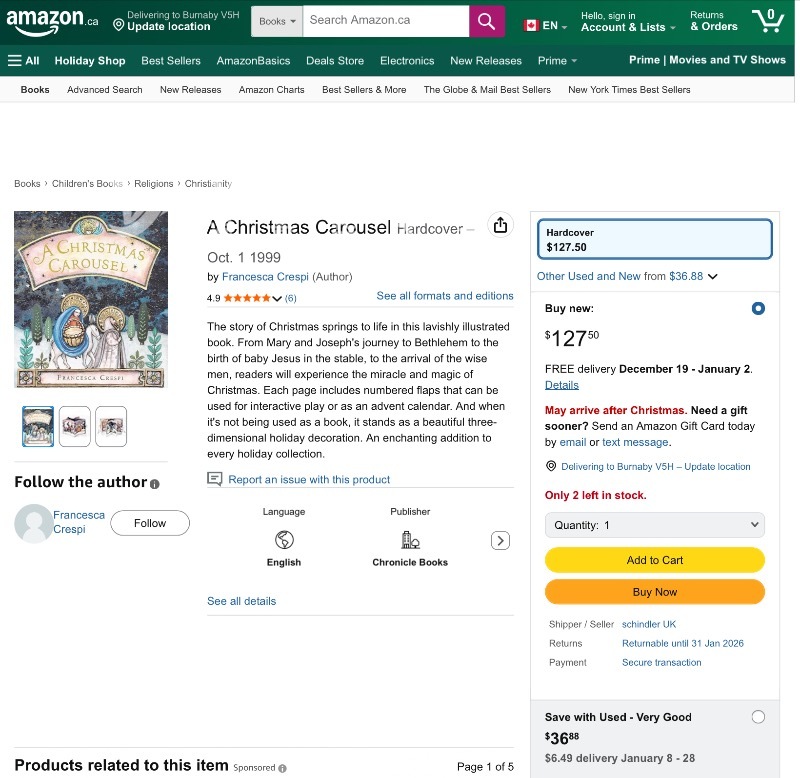The height and width of the screenshot is (778, 800).
Task: Click the Update location pin icon in header
Action: coord(118,23)
